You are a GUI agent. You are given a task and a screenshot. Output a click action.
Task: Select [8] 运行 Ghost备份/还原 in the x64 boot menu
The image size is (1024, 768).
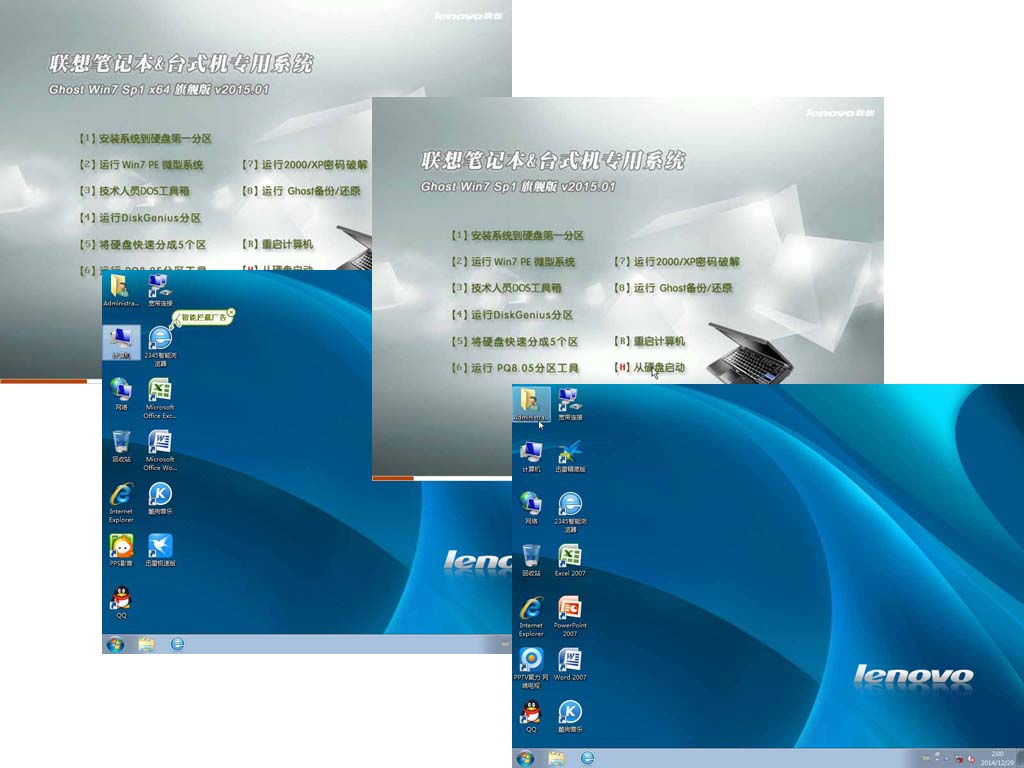(301, 191)
